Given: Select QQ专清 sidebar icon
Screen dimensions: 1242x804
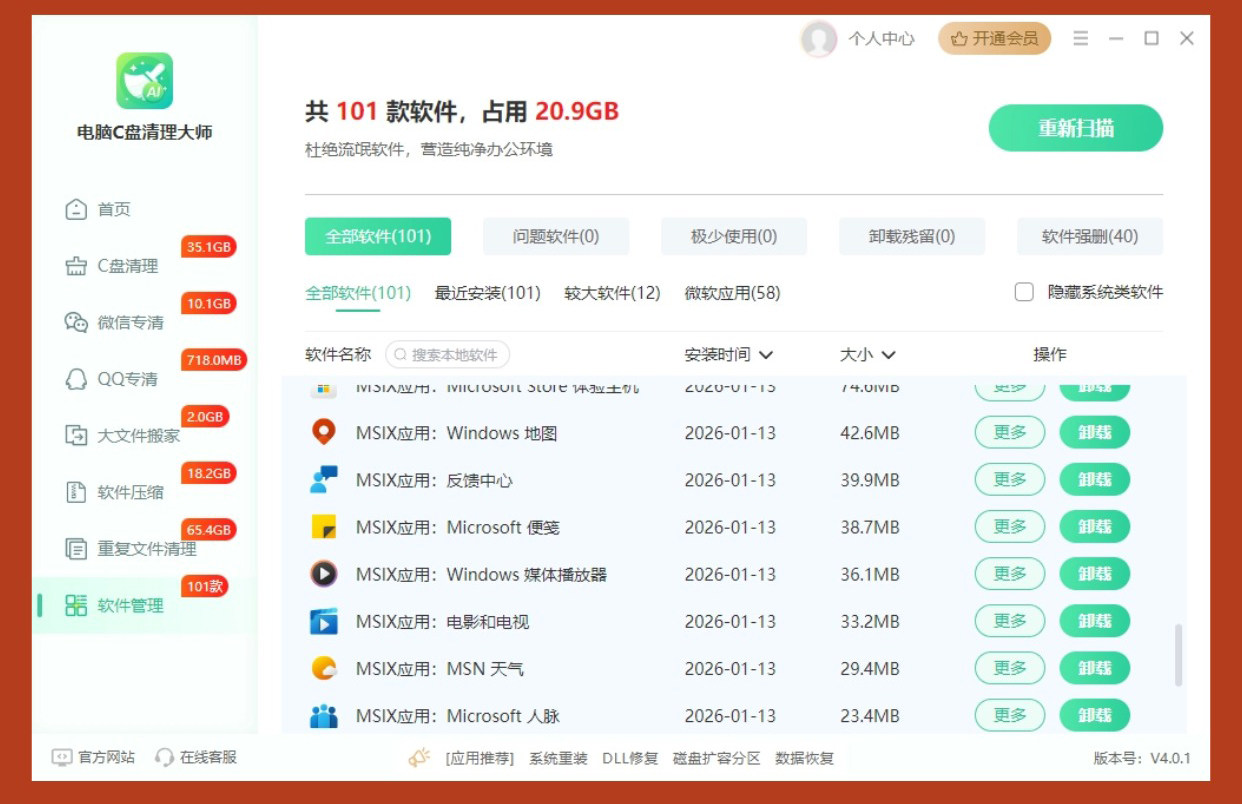Looking at the screenshot, I should point(76,379).
